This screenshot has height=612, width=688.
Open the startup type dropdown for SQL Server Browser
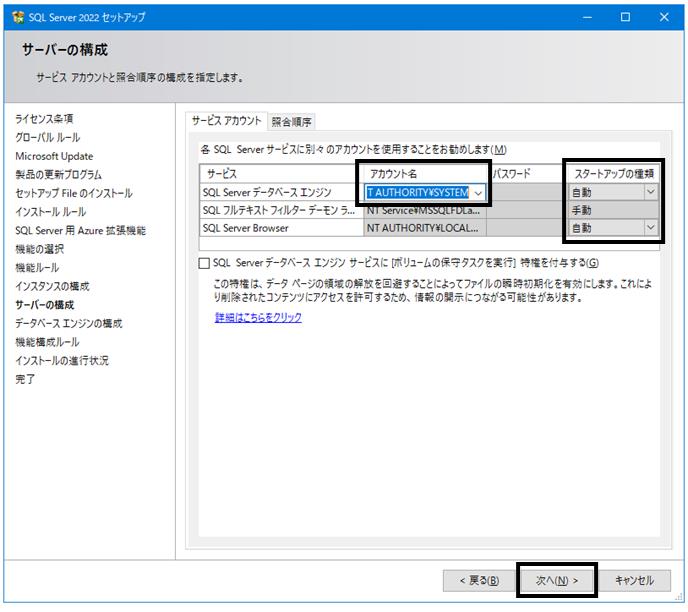pos(651,228)
